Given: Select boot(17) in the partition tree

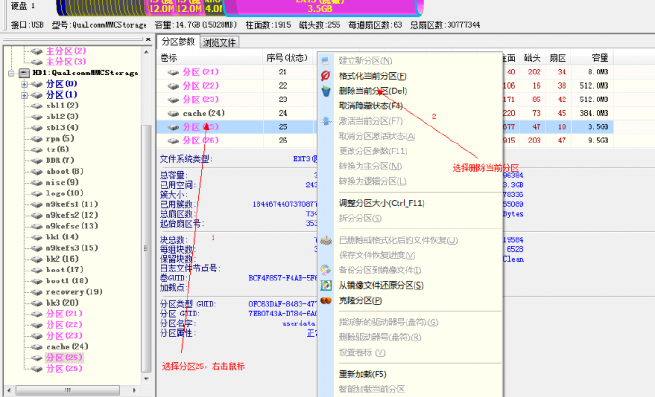Looking at the screenshot, I should tap(64, 270).
